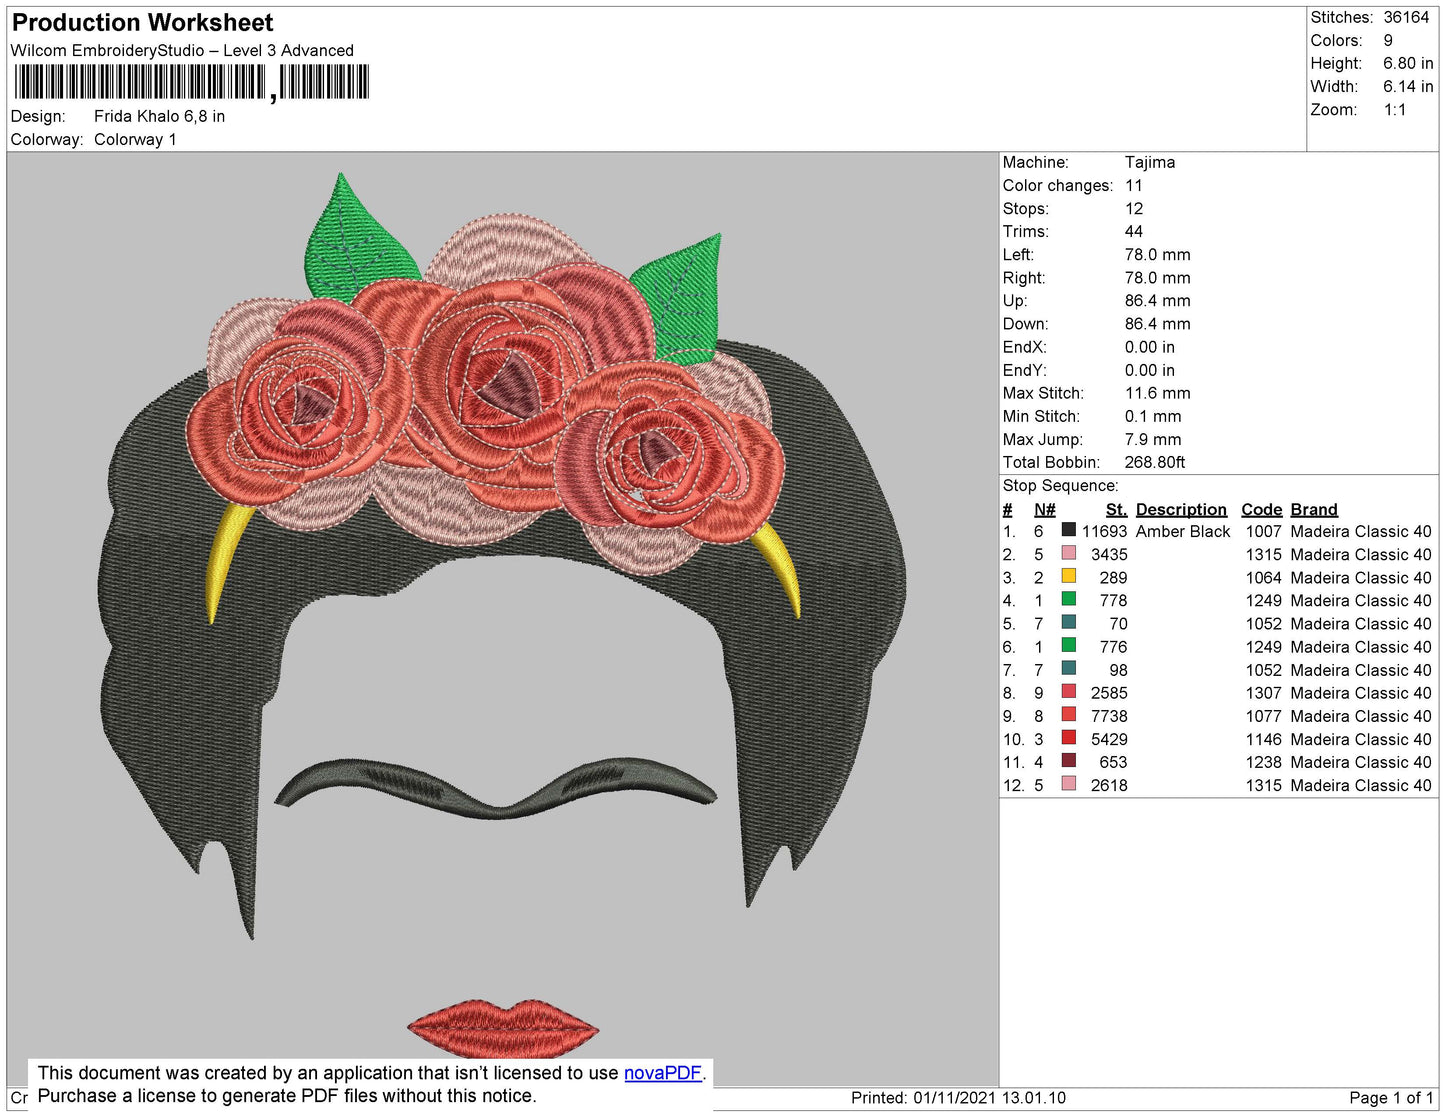Viewport: 1445px width, 1117px height.
Task: Click the Min Stitch value '0.1 mm'
Action: [x=1153, y=416]
